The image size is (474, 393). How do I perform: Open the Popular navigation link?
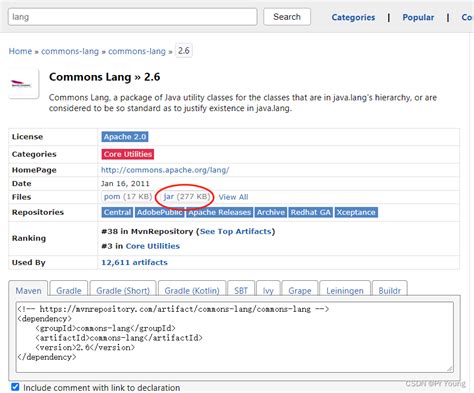coord(418,17)
